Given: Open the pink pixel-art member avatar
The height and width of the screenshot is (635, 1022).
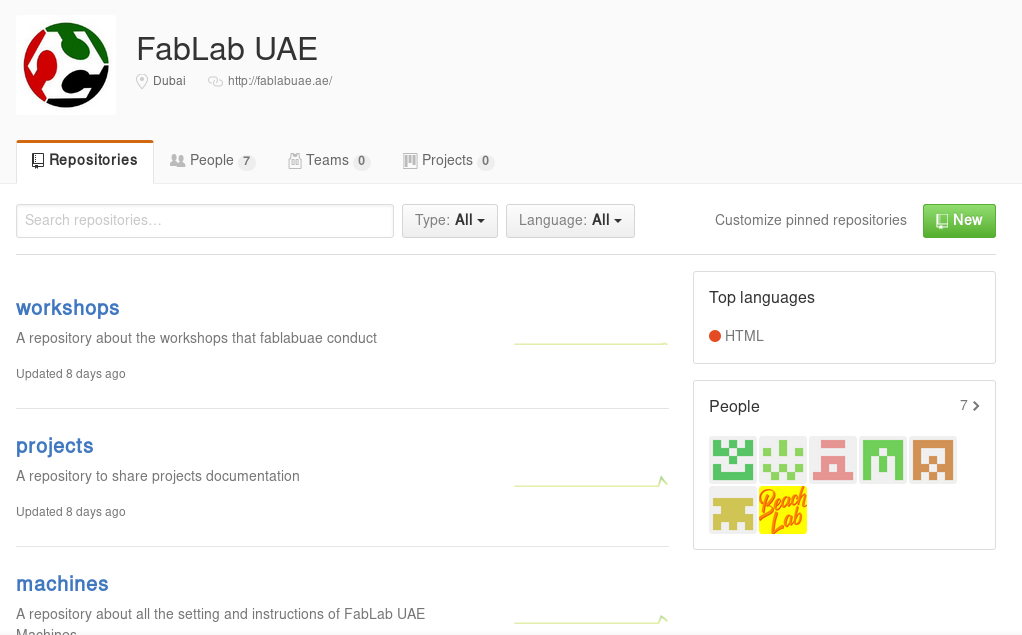Looking at the screenshot, I should [833, 460].
